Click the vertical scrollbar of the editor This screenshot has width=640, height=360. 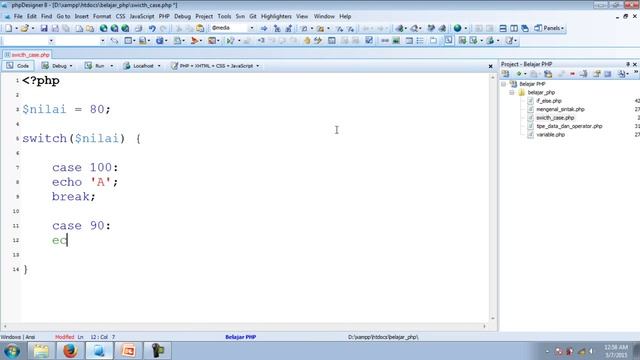(x=493, y=198)
